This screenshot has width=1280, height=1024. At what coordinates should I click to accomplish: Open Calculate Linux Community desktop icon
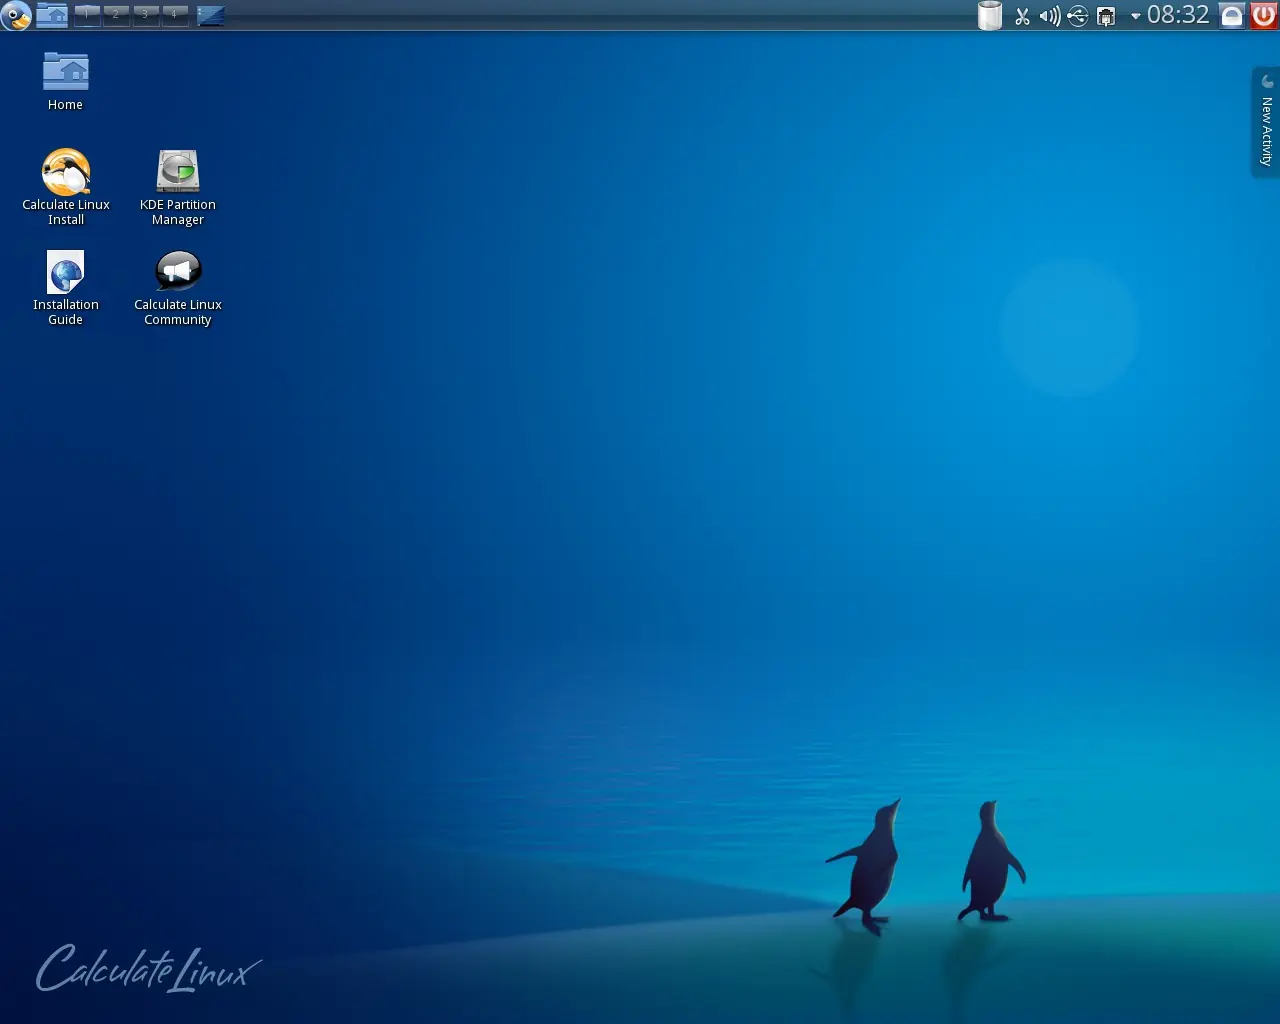178,288
